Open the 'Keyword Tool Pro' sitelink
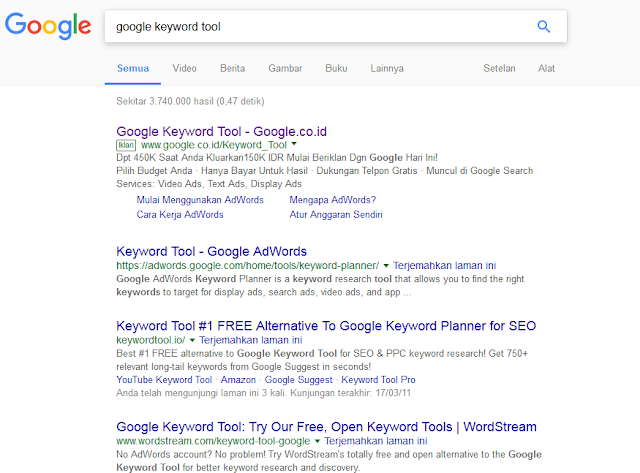The width and height of the screenshot is (640, 473). 378,380
